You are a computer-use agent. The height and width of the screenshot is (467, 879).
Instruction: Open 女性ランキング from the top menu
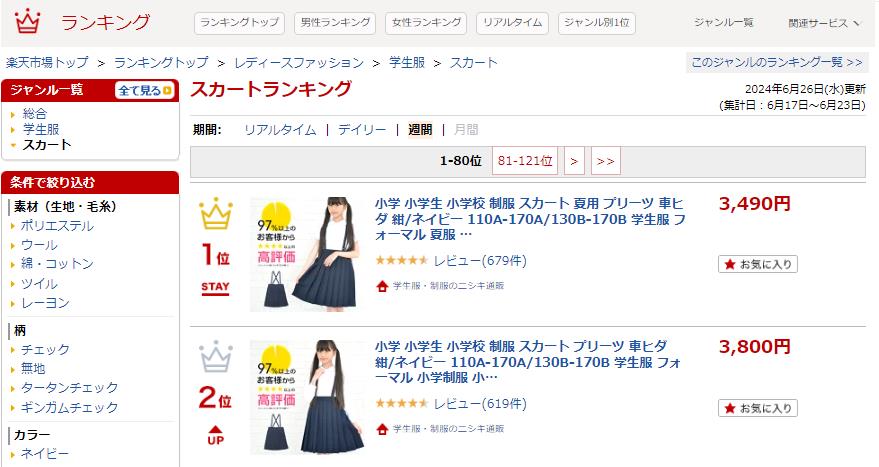point(426,23)
